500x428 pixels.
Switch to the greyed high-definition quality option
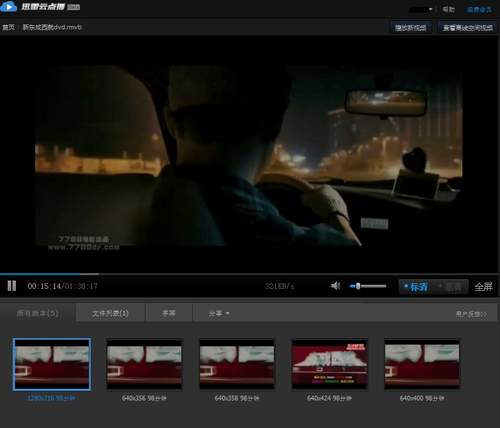pos(451,287)
